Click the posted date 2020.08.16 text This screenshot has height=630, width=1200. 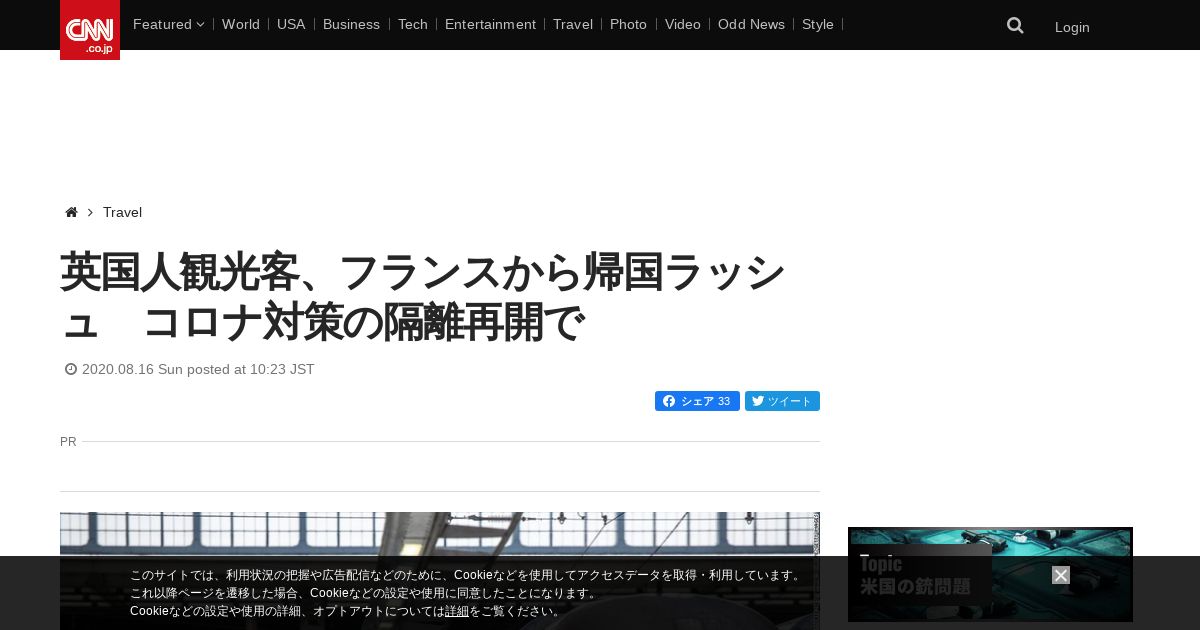pyautogui.click(x=198, y=369)
